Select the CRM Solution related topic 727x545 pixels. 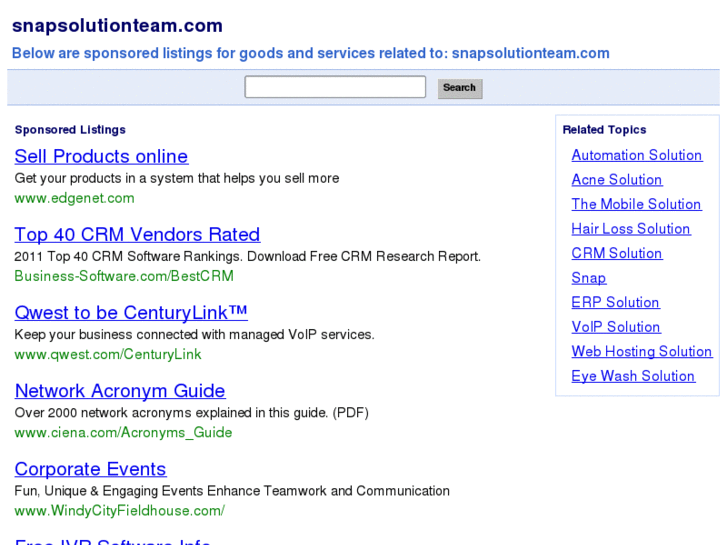pos(617,253)
